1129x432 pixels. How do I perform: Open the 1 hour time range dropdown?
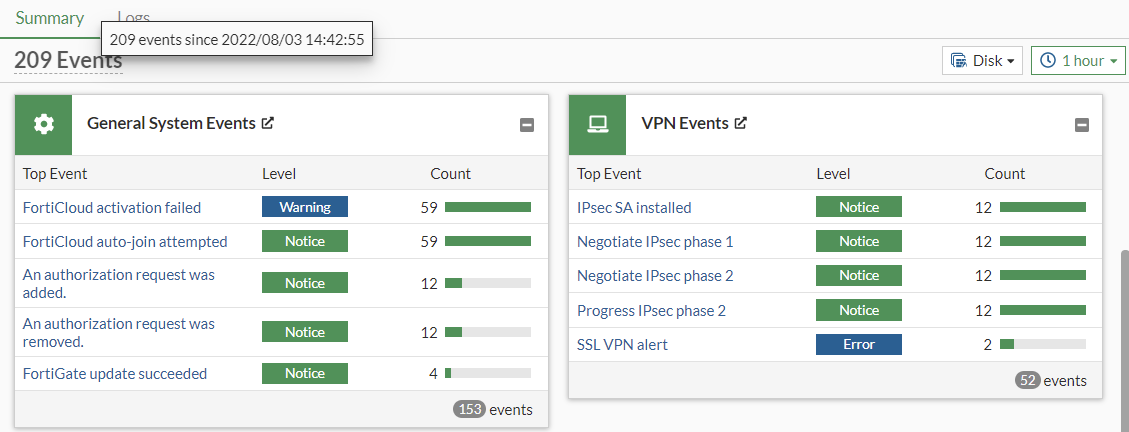tap(1079, 60)
